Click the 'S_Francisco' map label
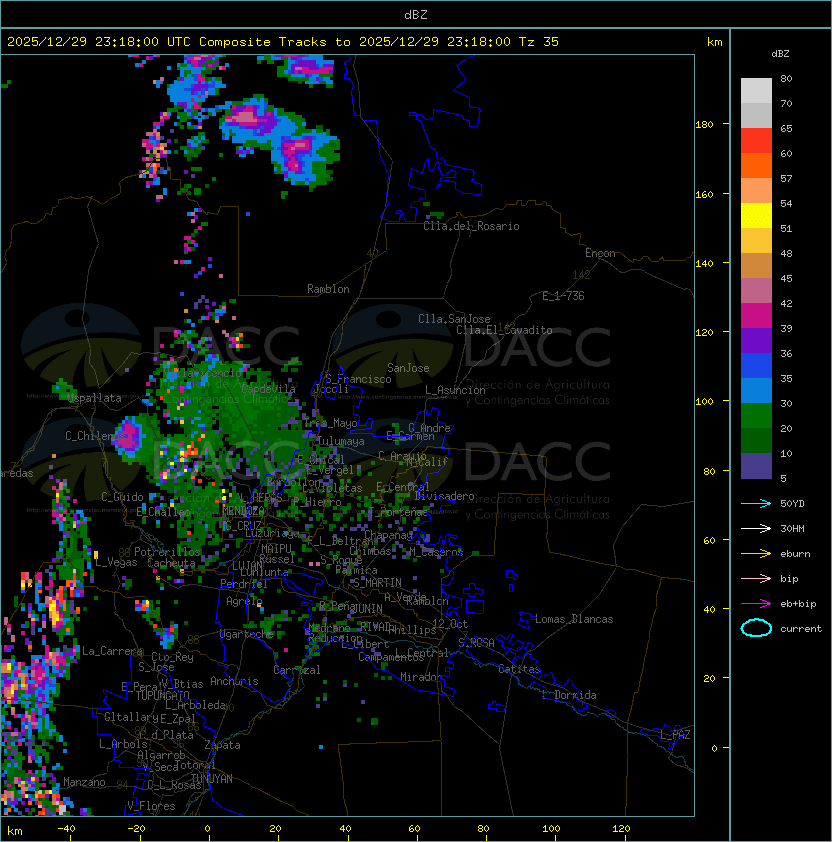 point(358,379)
